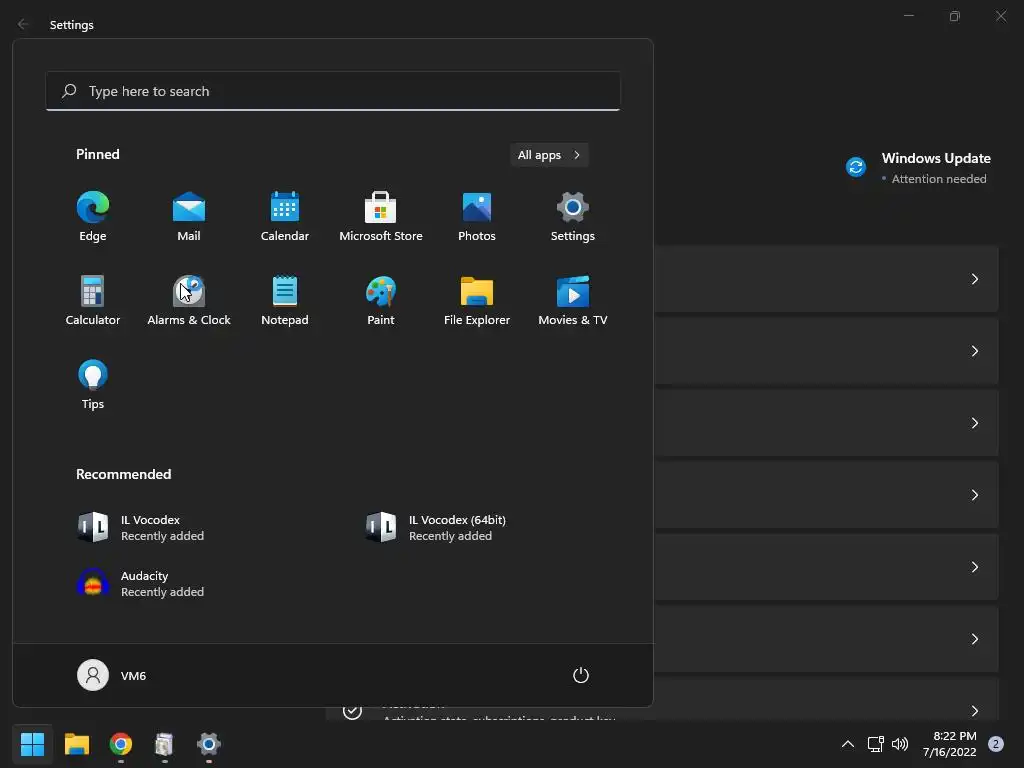Expand the fifth Settings row chevron
The width and height of the screenshot is (1024, 768).
974,567
